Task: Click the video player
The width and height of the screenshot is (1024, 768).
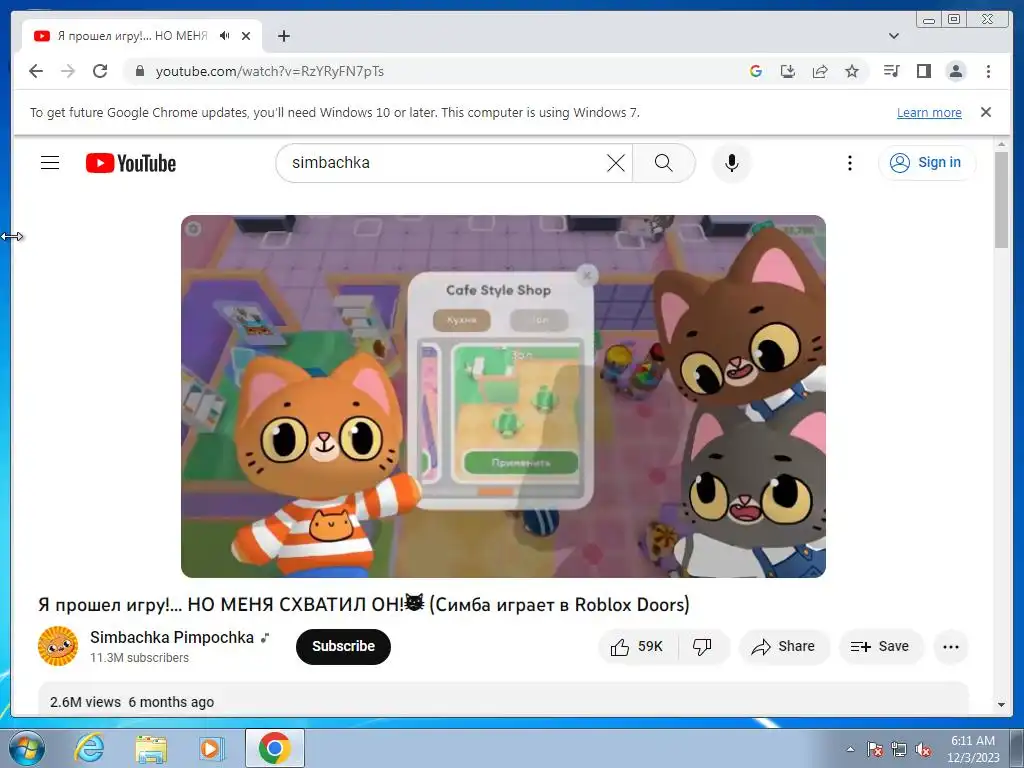Action: (x=504, y=396)
